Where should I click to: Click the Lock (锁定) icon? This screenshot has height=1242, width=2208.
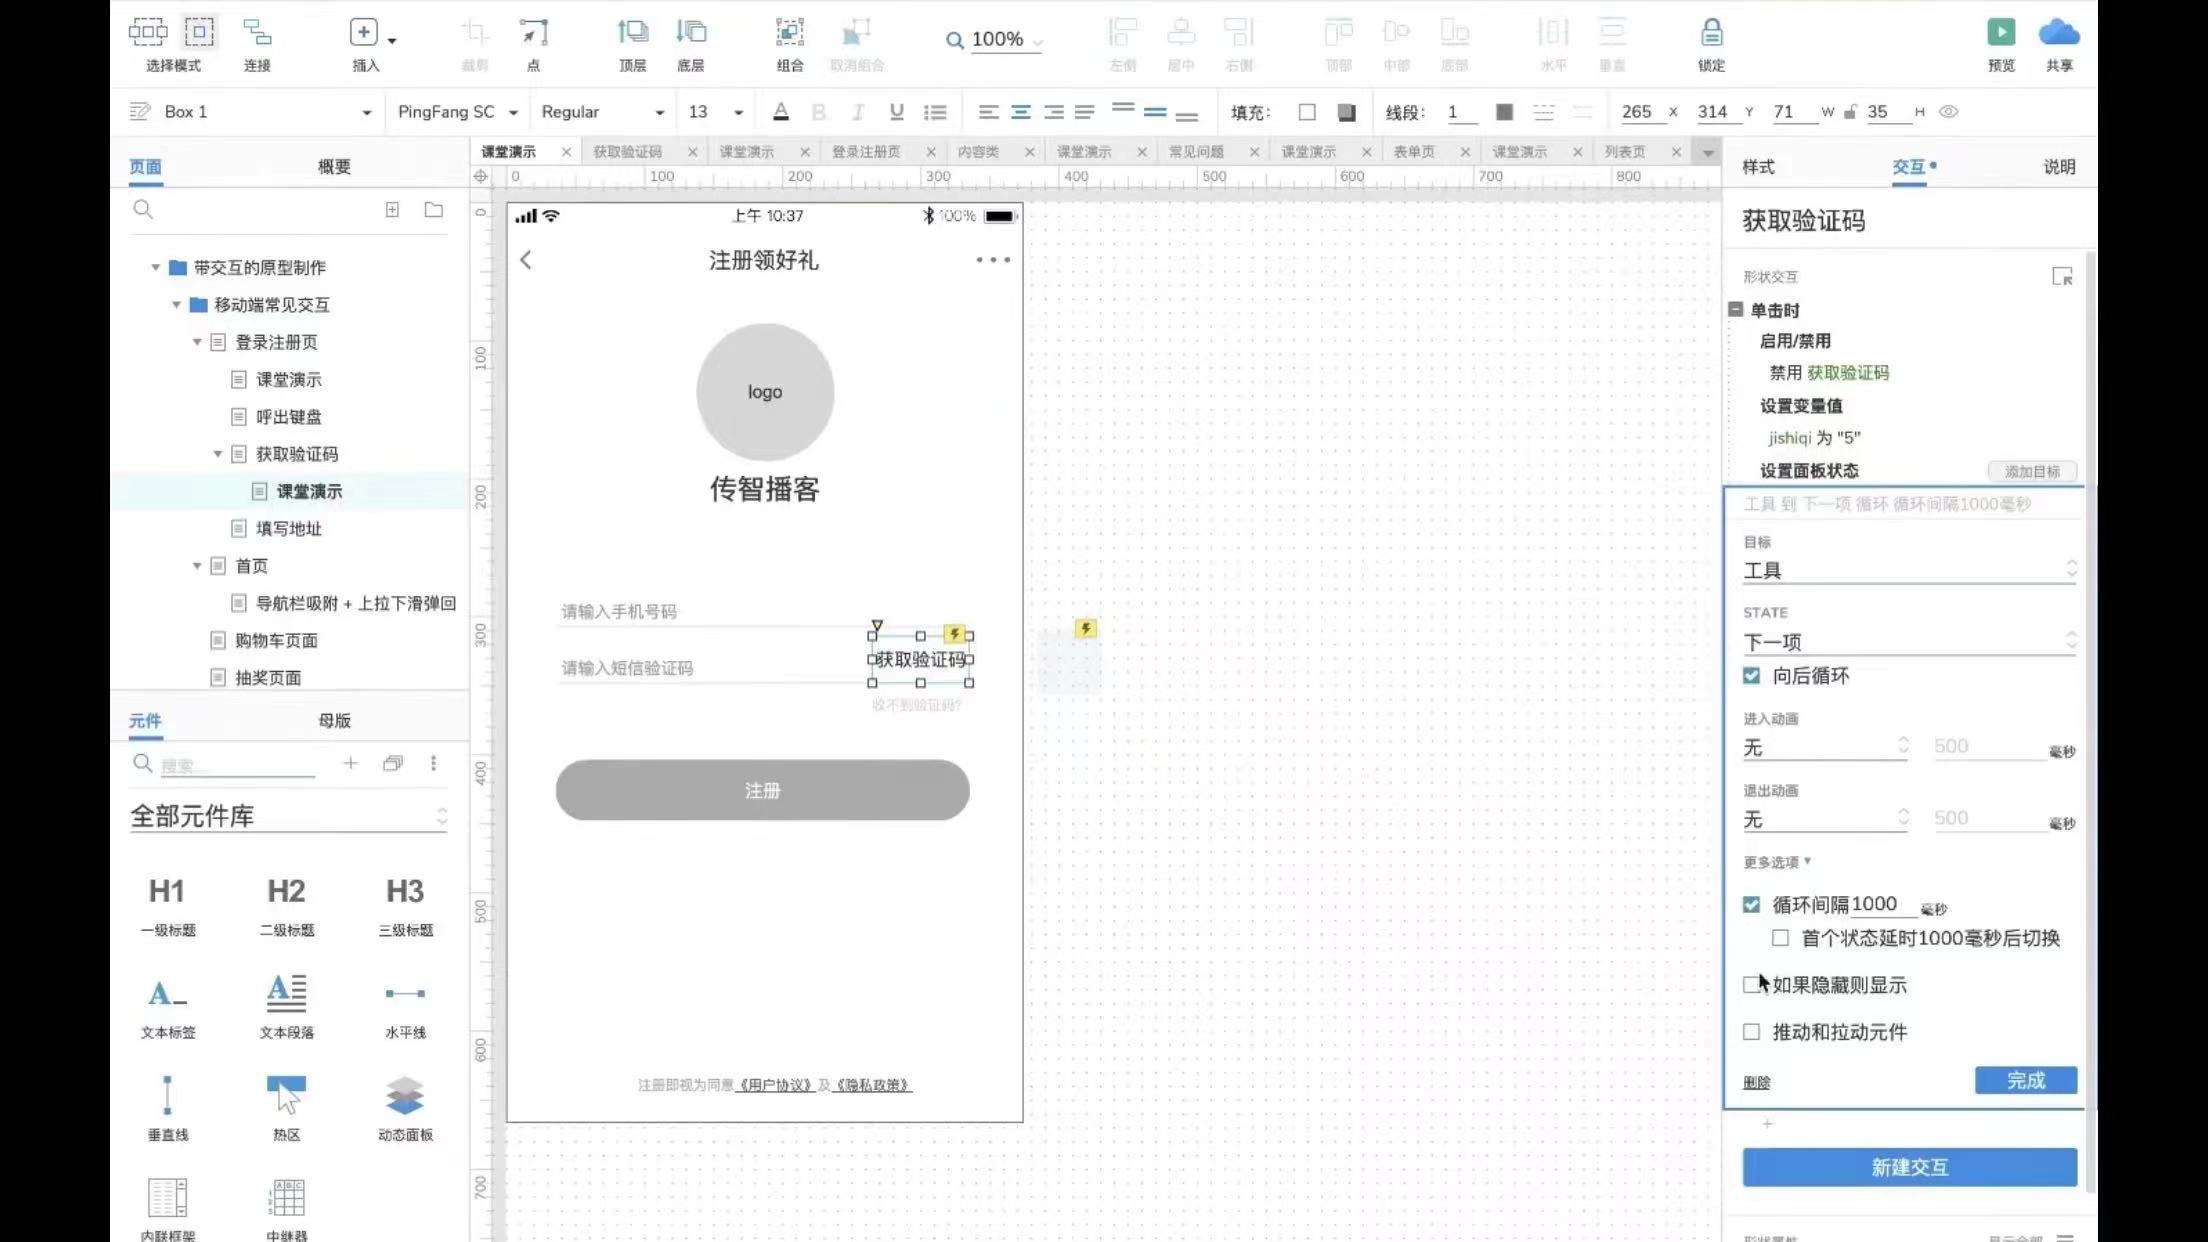click(1711, 33)
